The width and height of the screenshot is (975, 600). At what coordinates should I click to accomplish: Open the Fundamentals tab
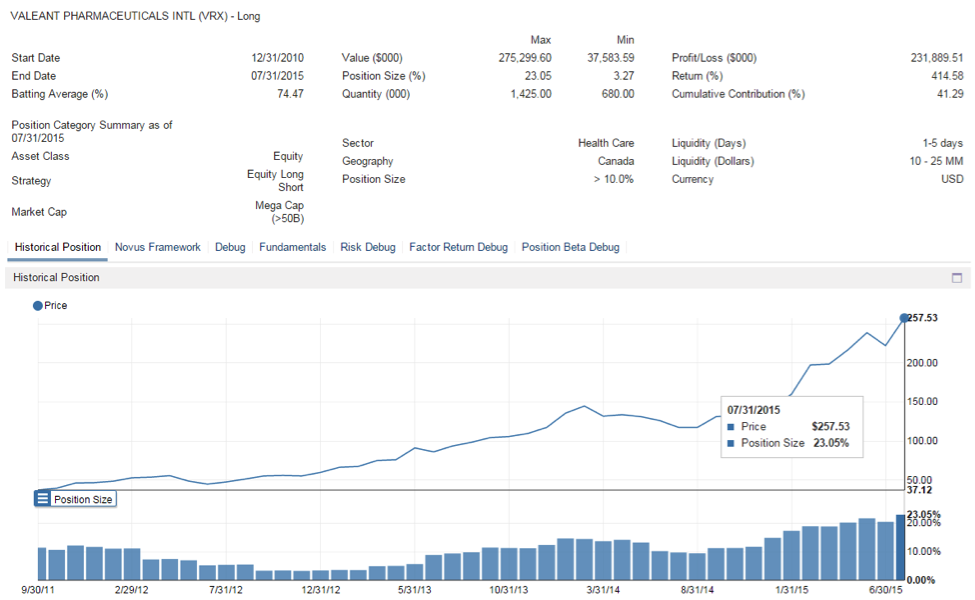tap(292, 247)
